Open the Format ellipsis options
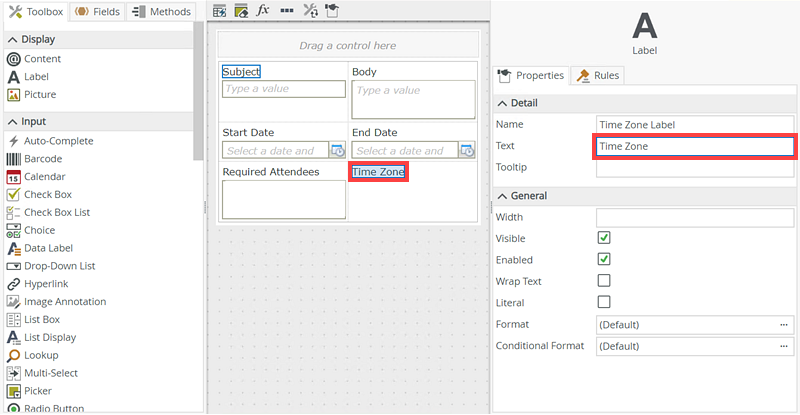Image resolution: width=800 pixels, height=415 pixels. coord(784,325)
